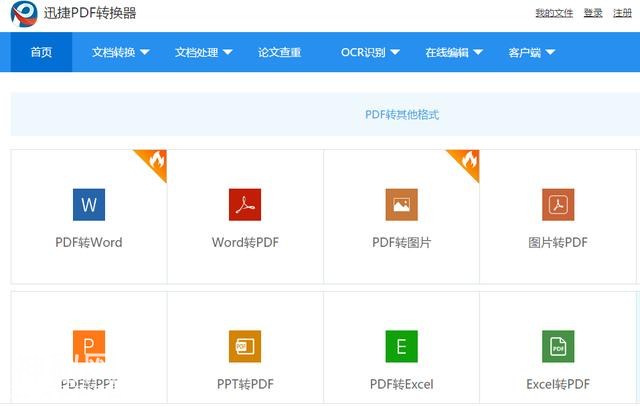This screenshot has height=406, width=640.
Task: Click the 迅捷PDF转换器 title text
Action: point(90,13)
